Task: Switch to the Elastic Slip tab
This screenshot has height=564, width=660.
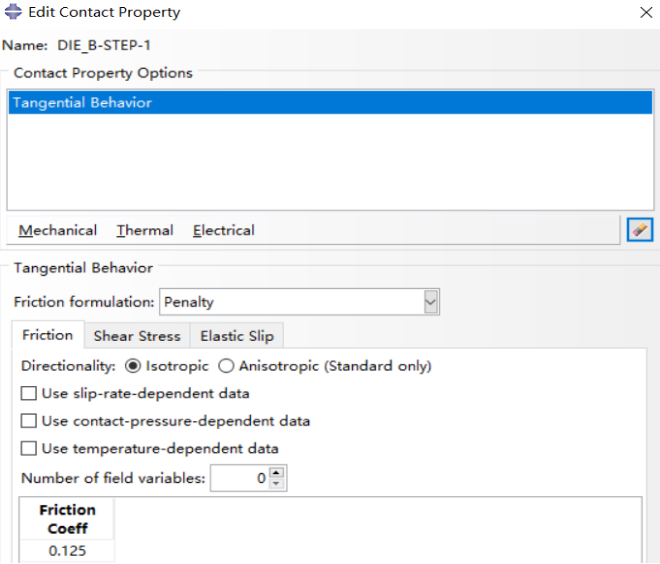Action: pyautogui.click(x=237, y=336)
